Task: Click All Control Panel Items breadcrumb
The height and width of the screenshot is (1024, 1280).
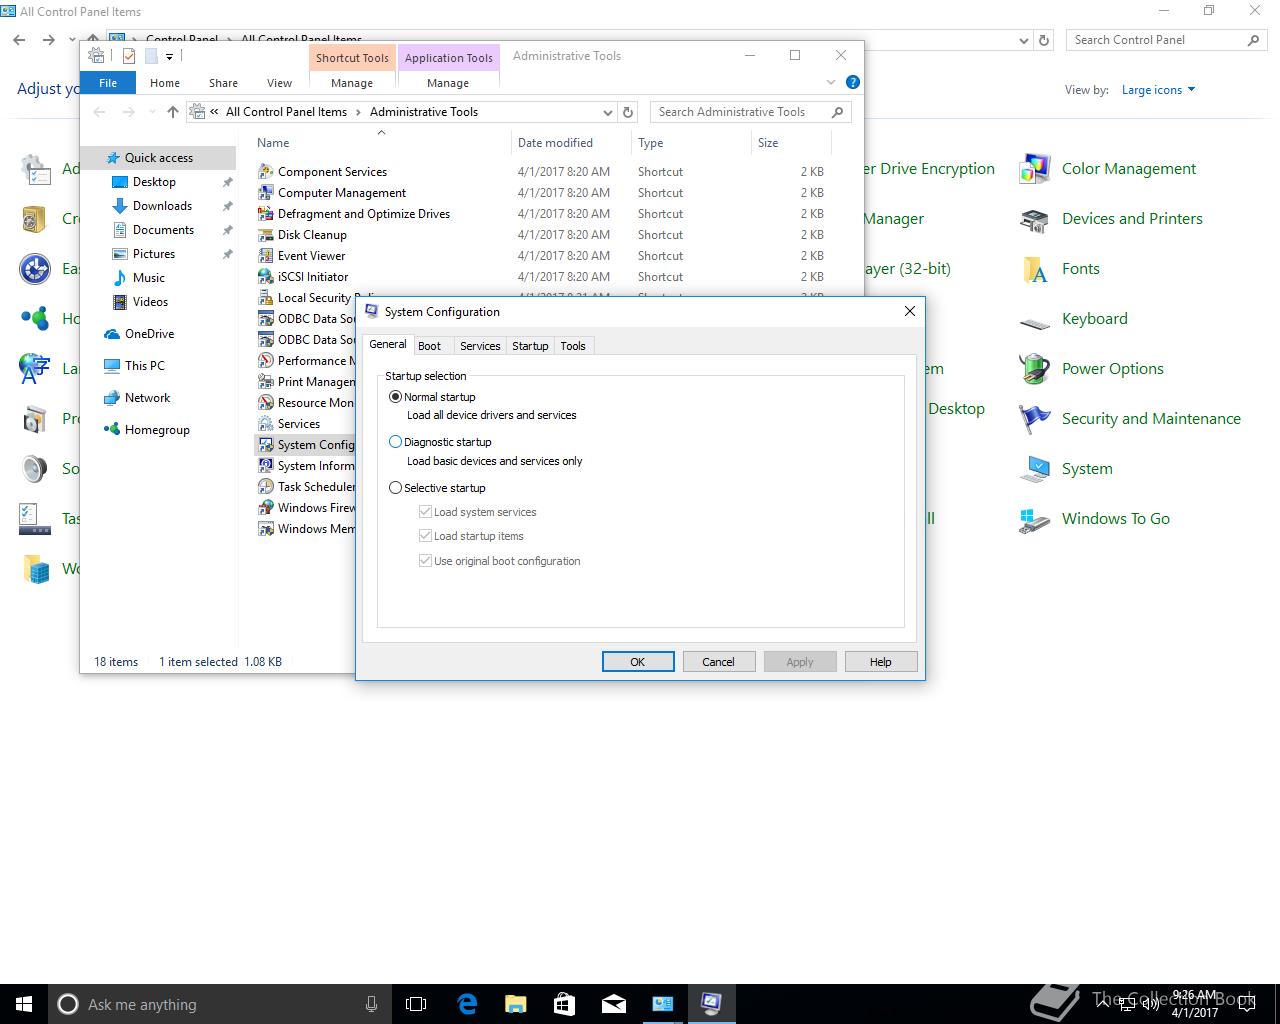Action: pos(286,112)
